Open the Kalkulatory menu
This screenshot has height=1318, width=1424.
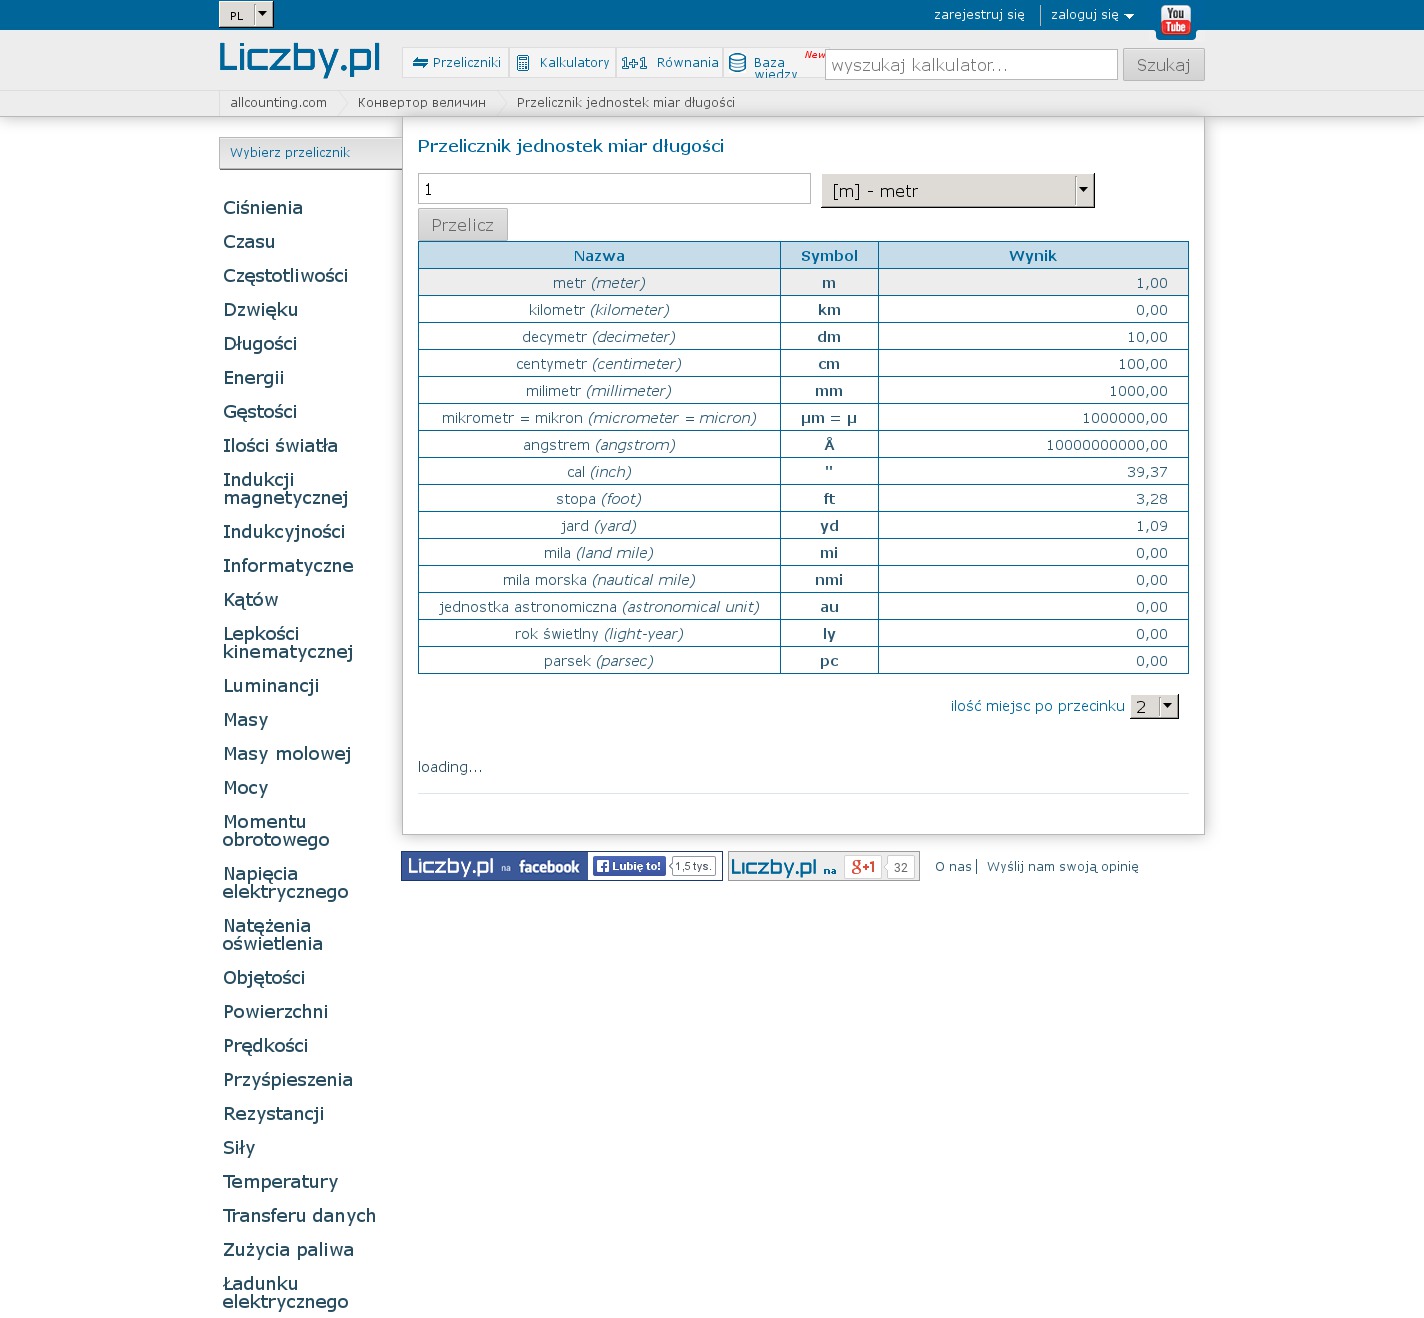tap(563, 63)
